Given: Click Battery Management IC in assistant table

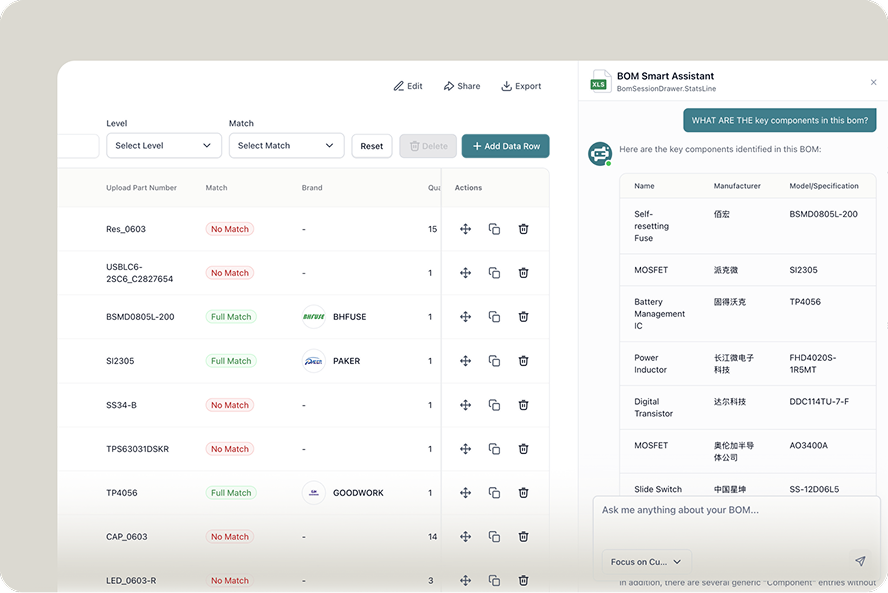Looking at the screenshot, I should click(659, 314).
